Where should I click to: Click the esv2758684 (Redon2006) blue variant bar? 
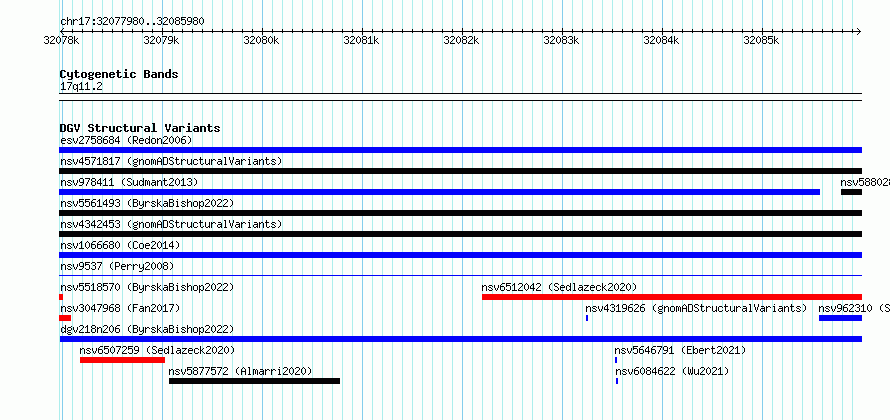(460, 150)
